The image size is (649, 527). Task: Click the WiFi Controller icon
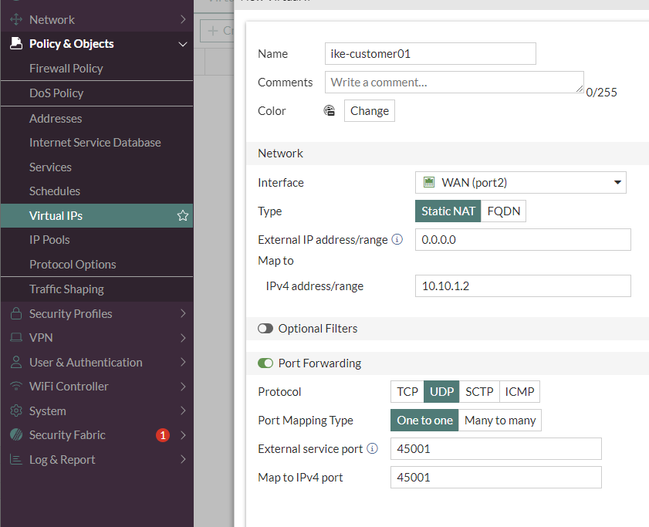click(16, 387)
